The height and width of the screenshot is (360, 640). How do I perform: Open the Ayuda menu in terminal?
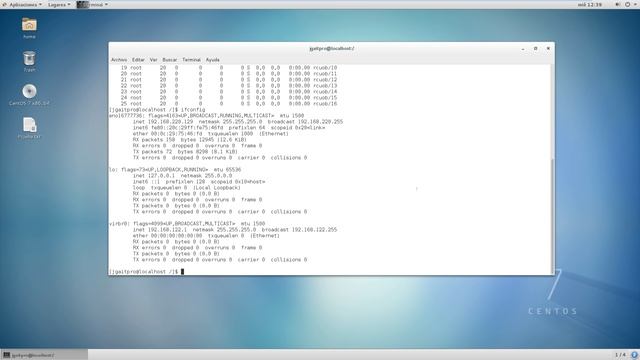212,60
